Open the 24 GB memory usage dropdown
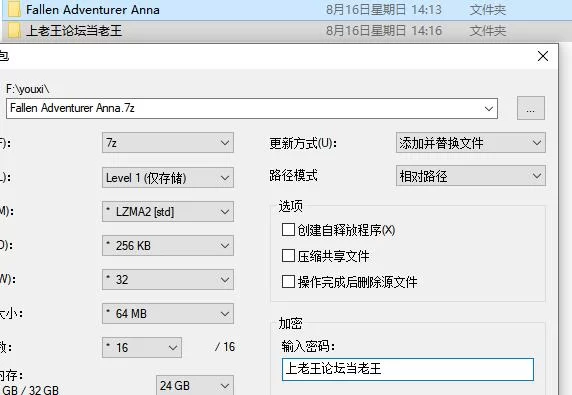 [x=195, y=385]
